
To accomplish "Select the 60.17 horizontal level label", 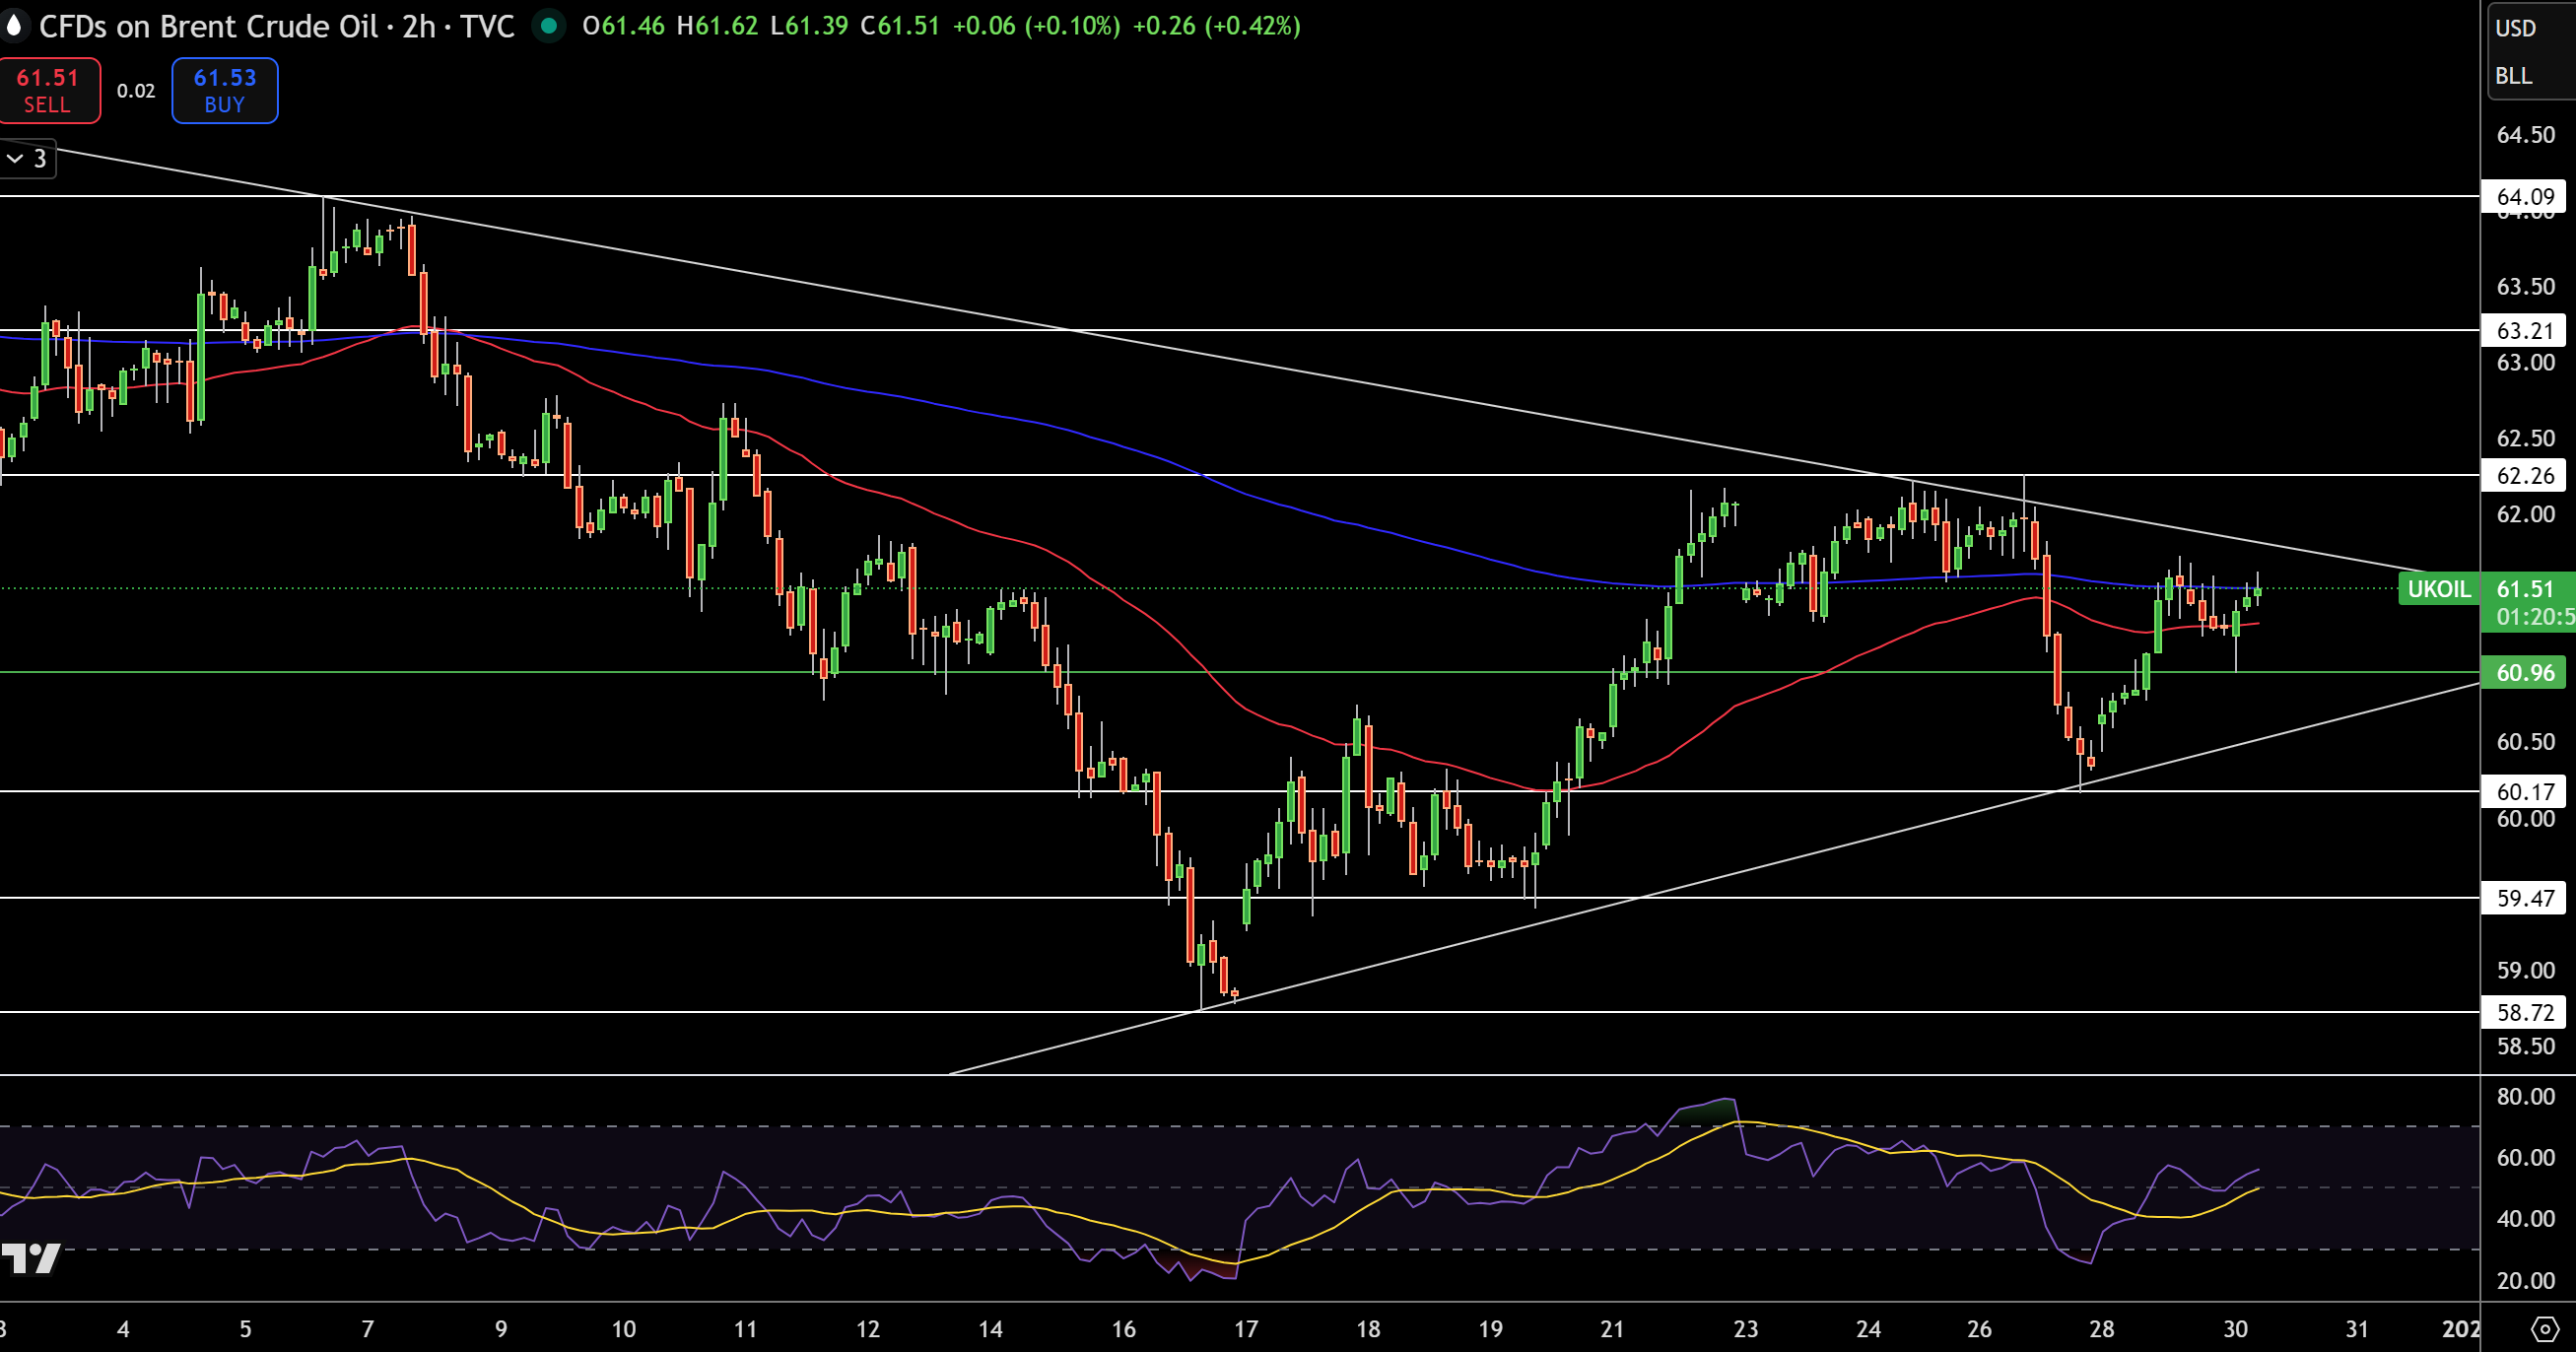I will pyautogui.click(x=2525, y=792).
